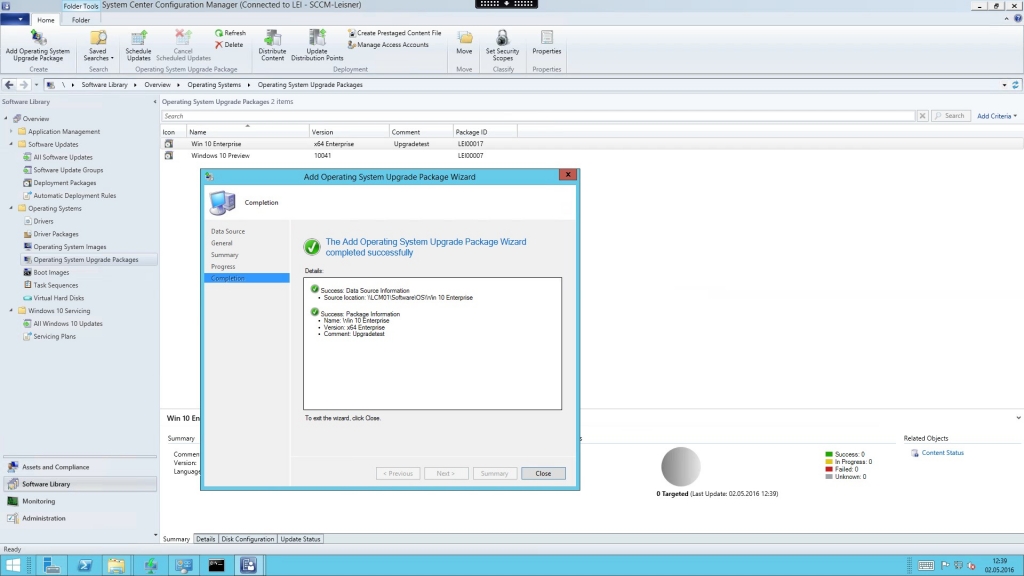This screenshot has height=576, width=1024.
Task: Switch to the Home ribbon tab
Action: (46, 20)
